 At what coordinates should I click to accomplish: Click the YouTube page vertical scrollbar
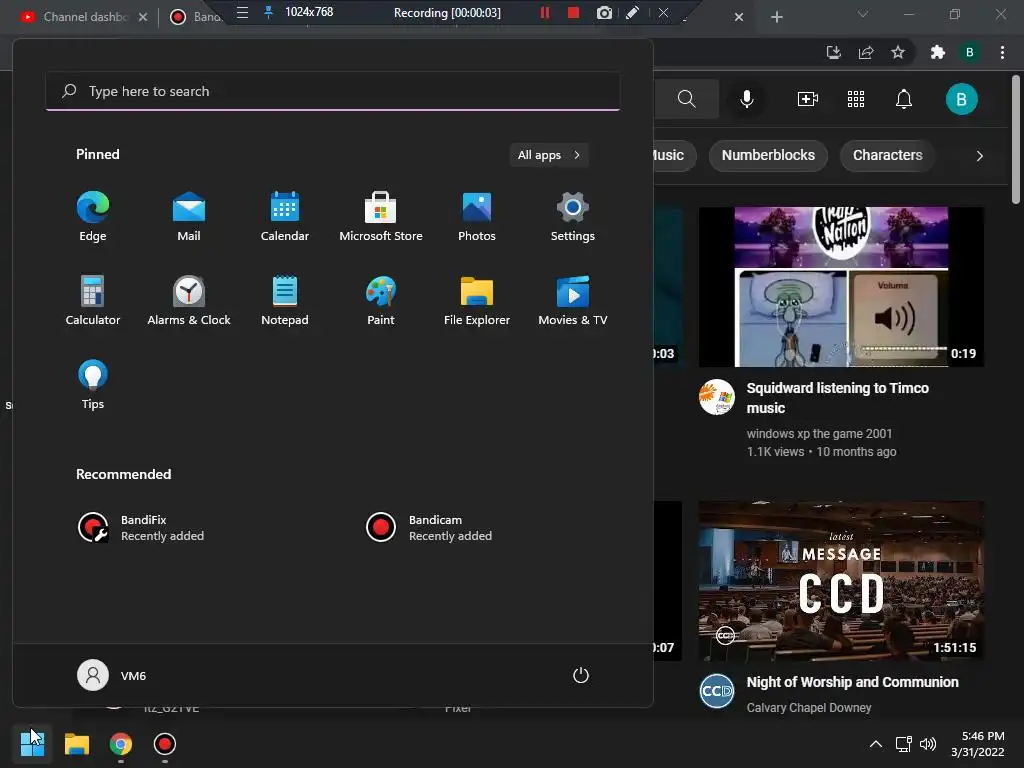[x=1016, y=139]
